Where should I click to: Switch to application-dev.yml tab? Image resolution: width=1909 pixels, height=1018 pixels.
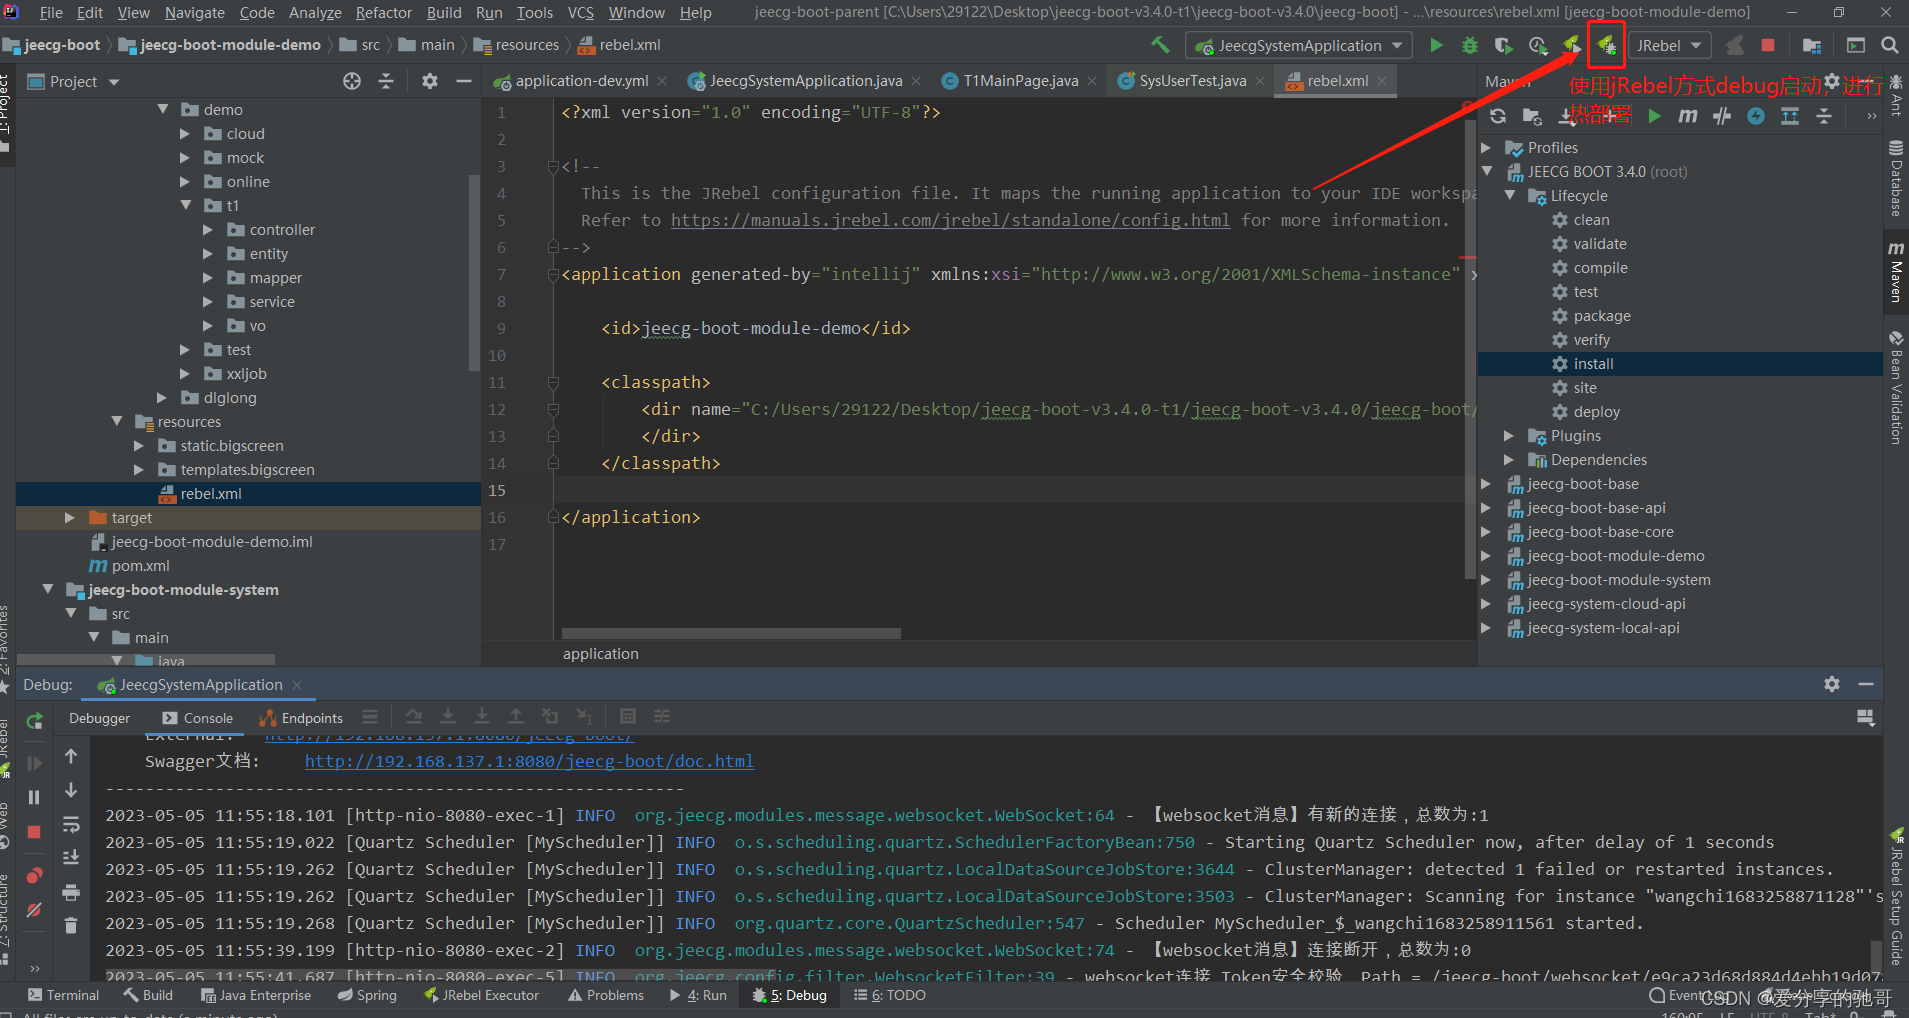(581, 81)
